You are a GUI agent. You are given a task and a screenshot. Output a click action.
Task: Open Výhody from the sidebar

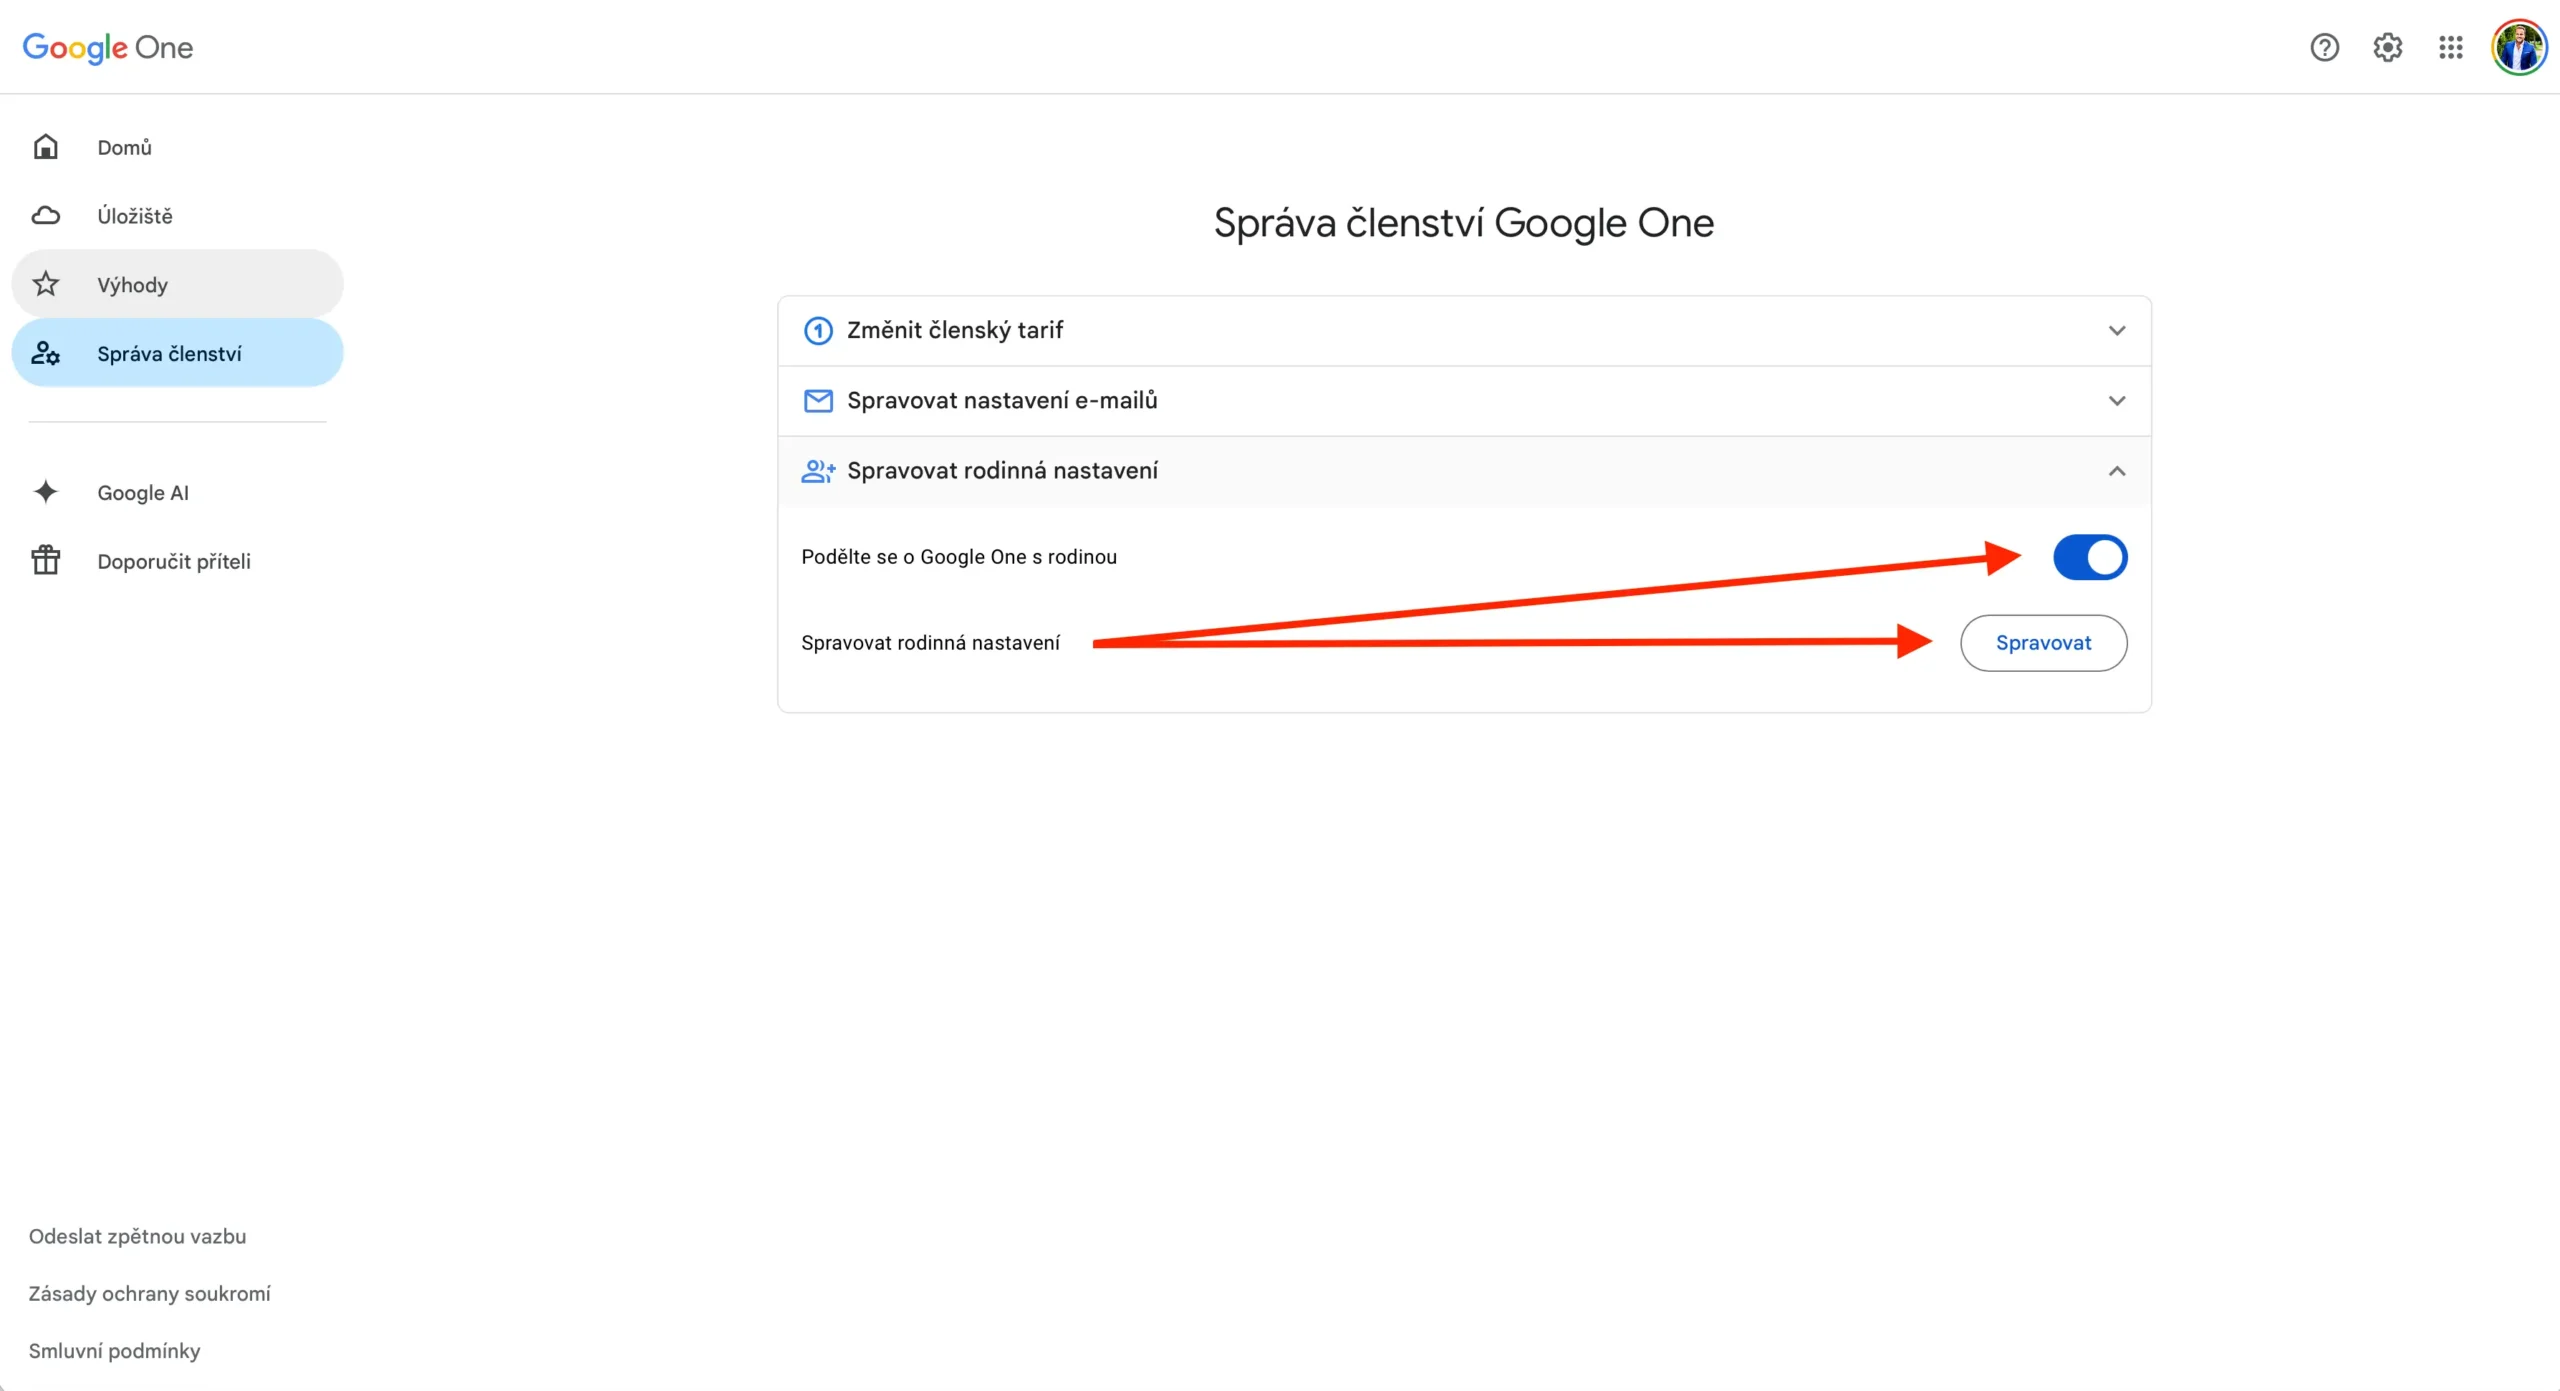click(x=133, y=284)
